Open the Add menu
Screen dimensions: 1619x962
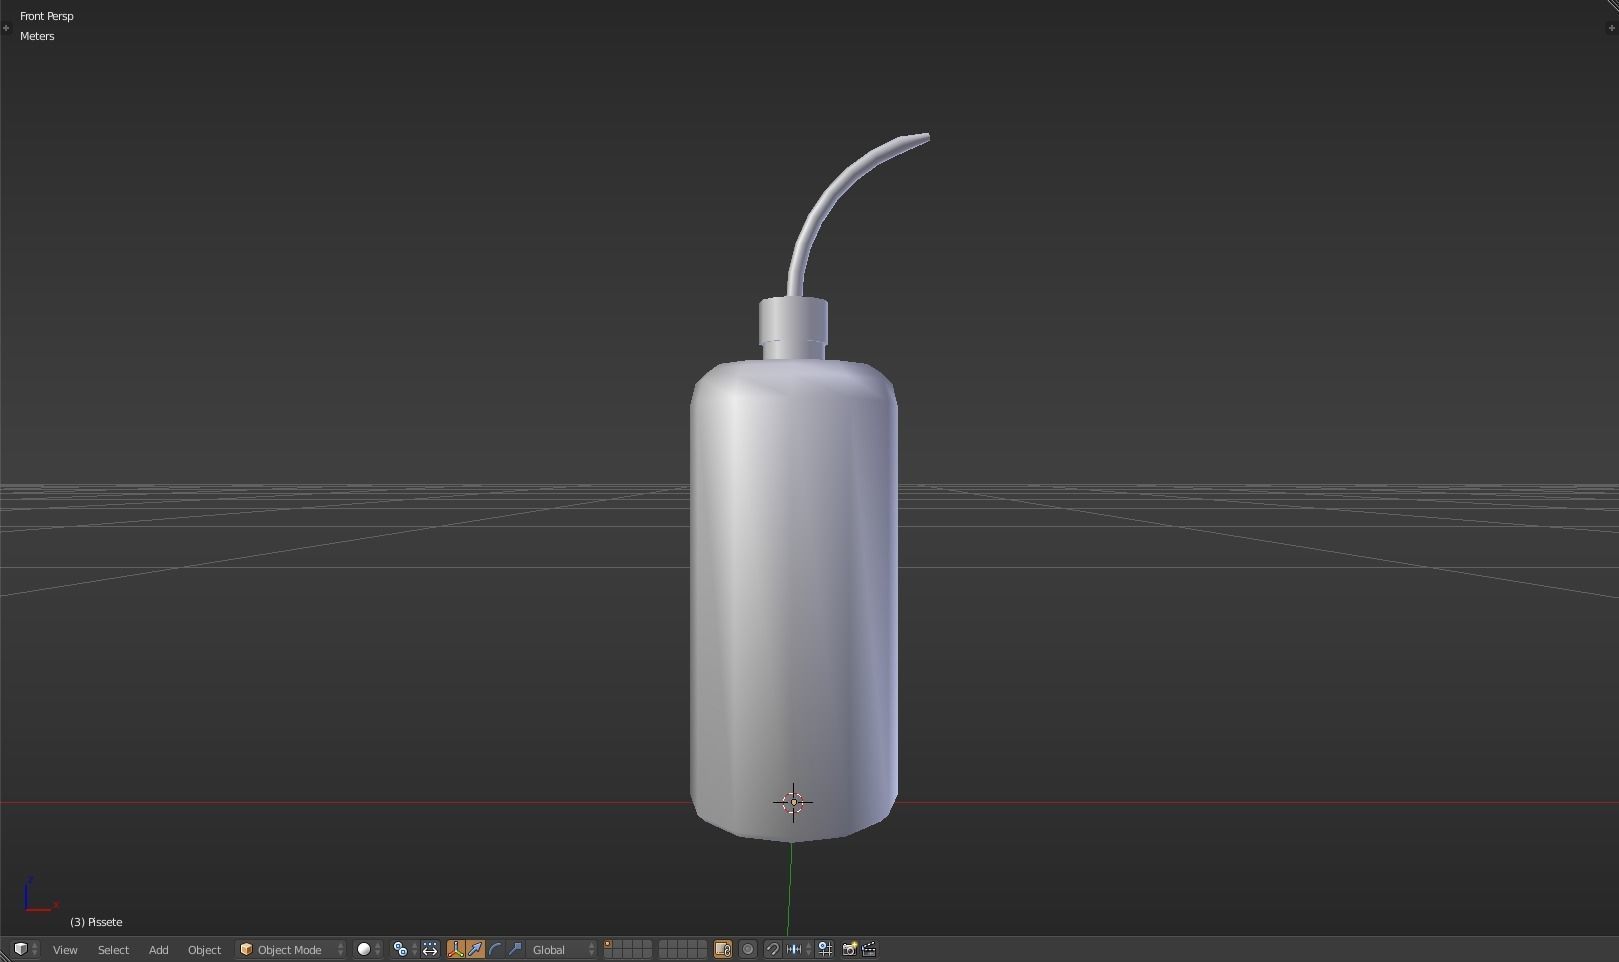(158, 949)
